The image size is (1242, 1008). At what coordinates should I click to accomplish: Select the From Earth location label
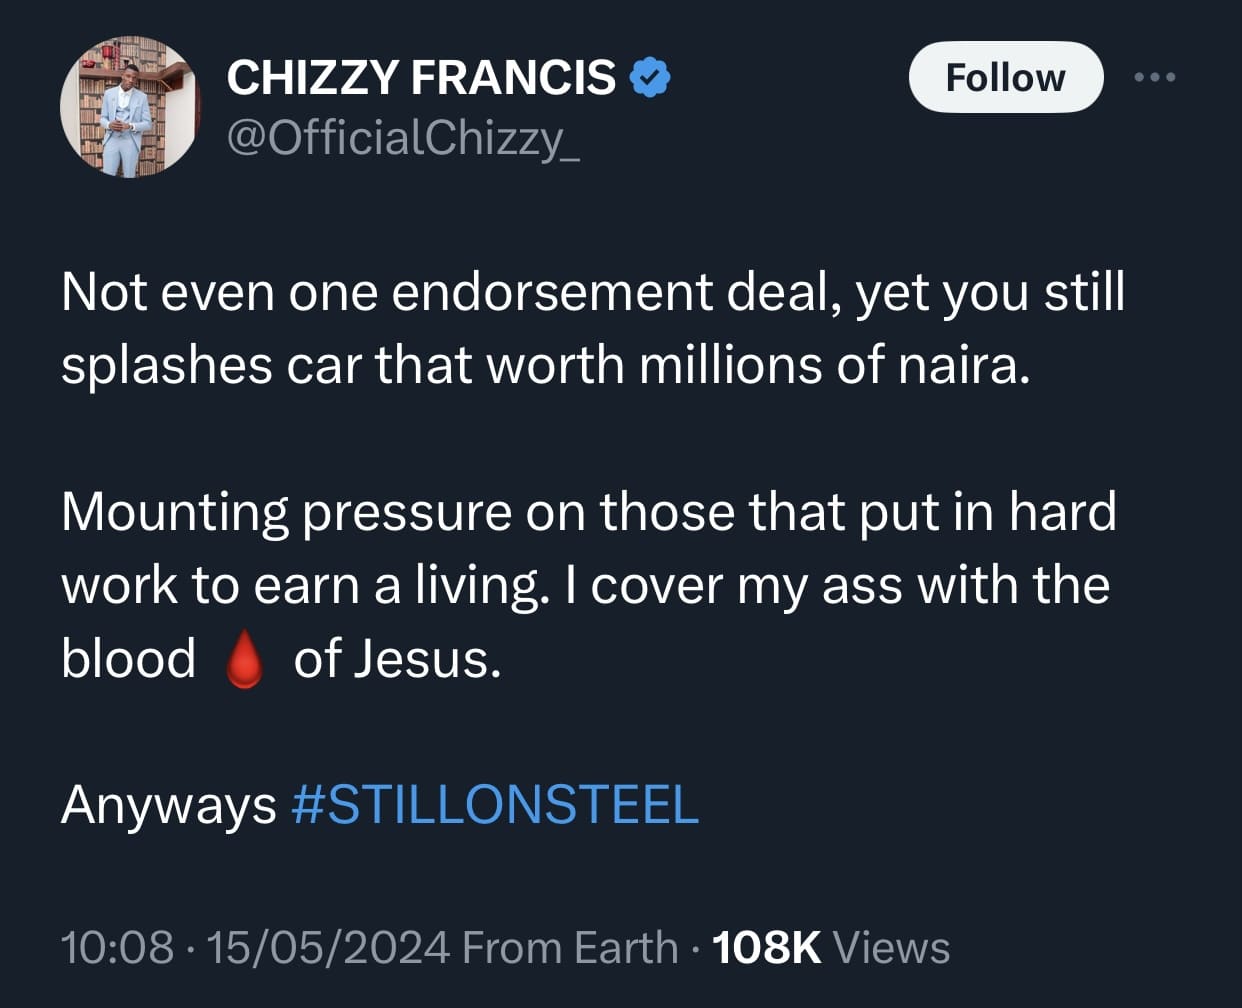click(570, 947)
